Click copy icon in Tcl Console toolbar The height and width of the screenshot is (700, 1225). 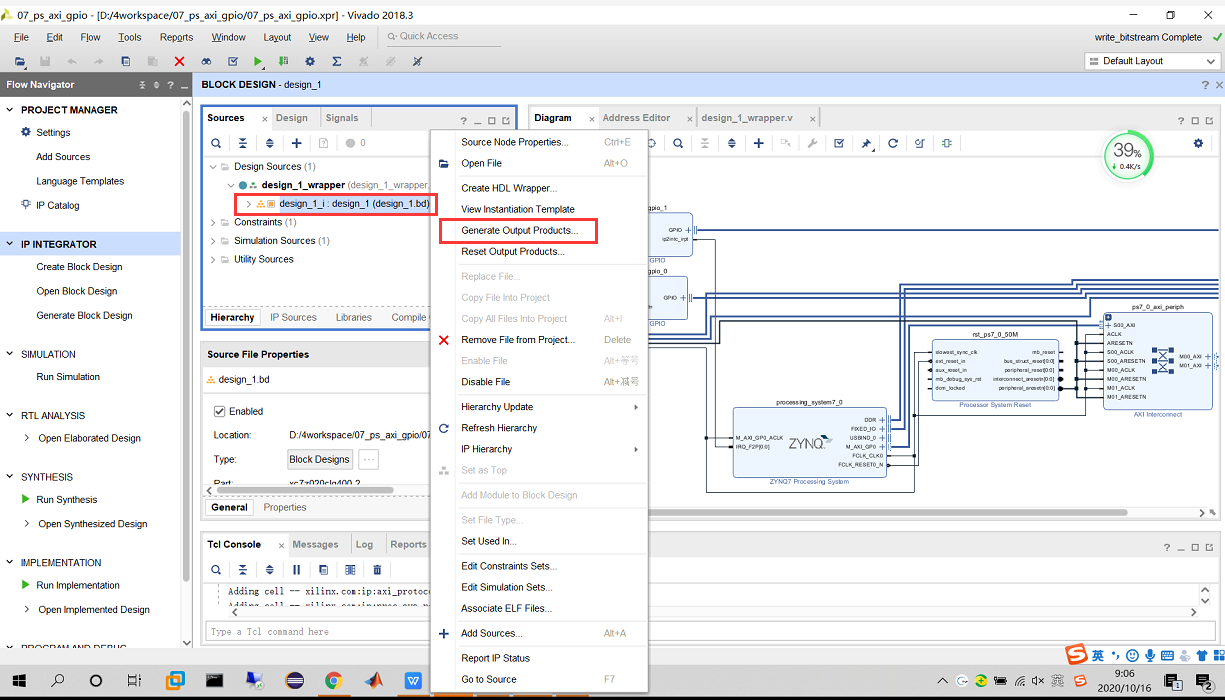pos(323,570)
